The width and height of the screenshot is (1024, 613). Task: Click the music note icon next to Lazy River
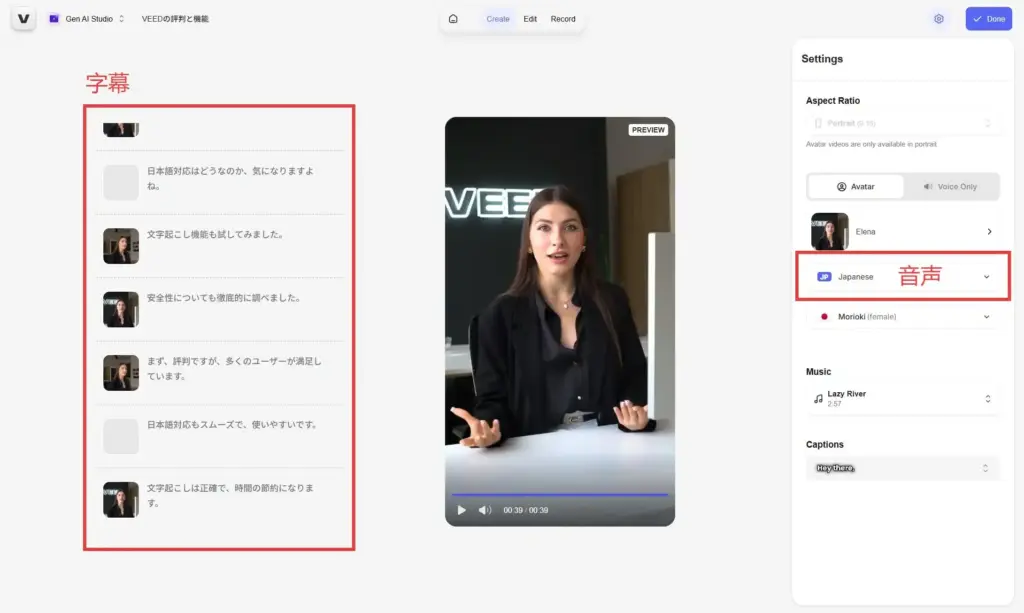pos(818,399)
